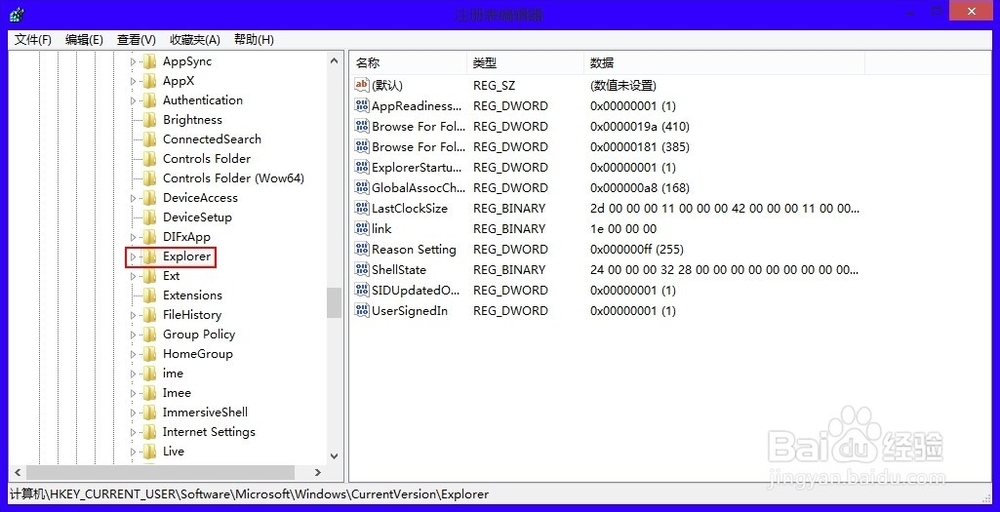Viewport: 1000px width, 512px height.
Task: Click the SIDUpdatedO value icon
Action: pyautogui.click(x=362, y=290)
